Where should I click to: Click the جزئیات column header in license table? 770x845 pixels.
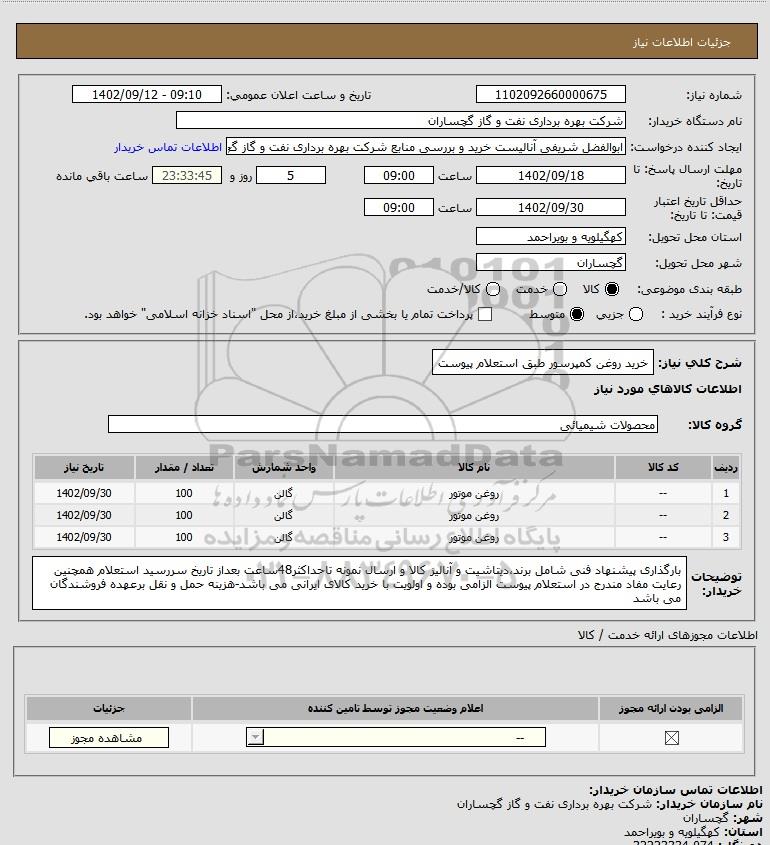pyautogui.click(x=109, y=708)
